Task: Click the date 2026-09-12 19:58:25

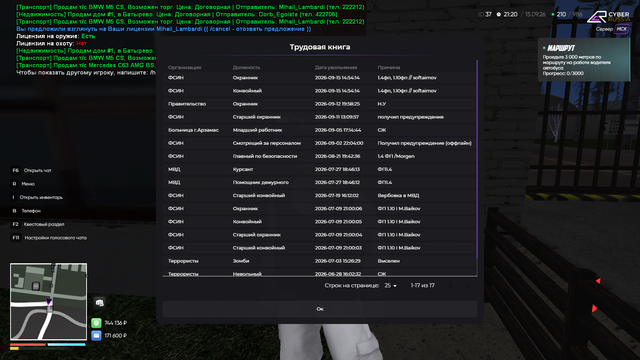Action: tap(337, 104)
